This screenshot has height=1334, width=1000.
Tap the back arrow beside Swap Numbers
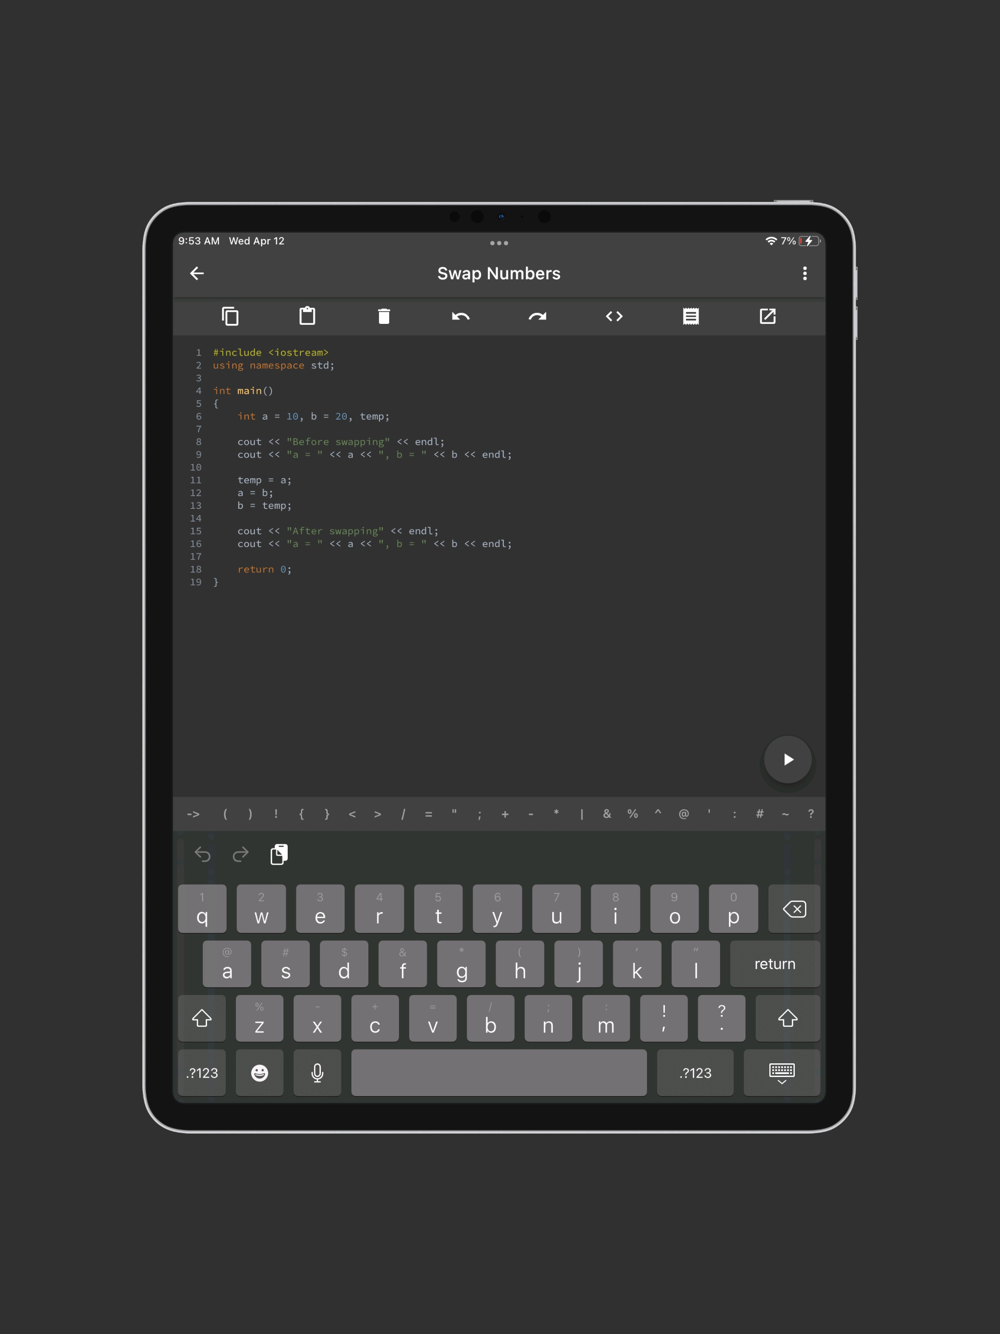click(197, 273)
